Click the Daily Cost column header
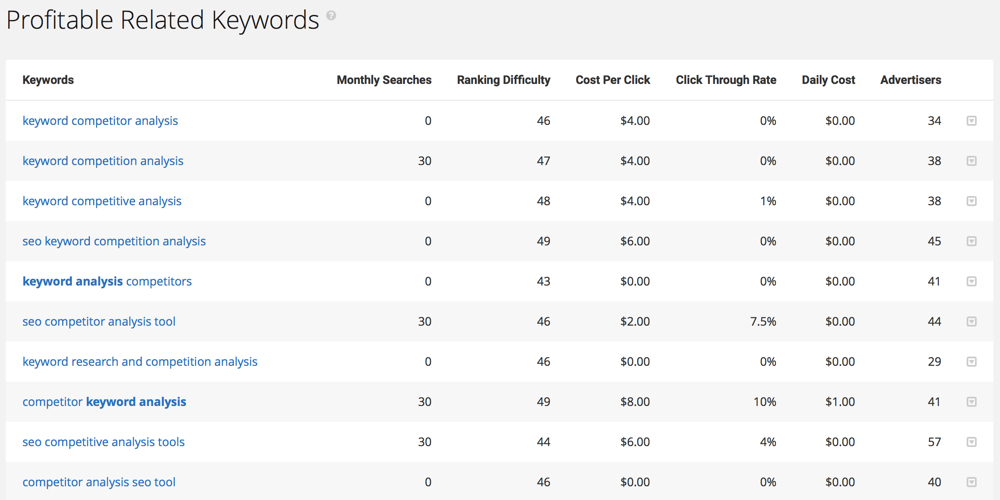The image size is (1000, 500). [x=828, y=80]
